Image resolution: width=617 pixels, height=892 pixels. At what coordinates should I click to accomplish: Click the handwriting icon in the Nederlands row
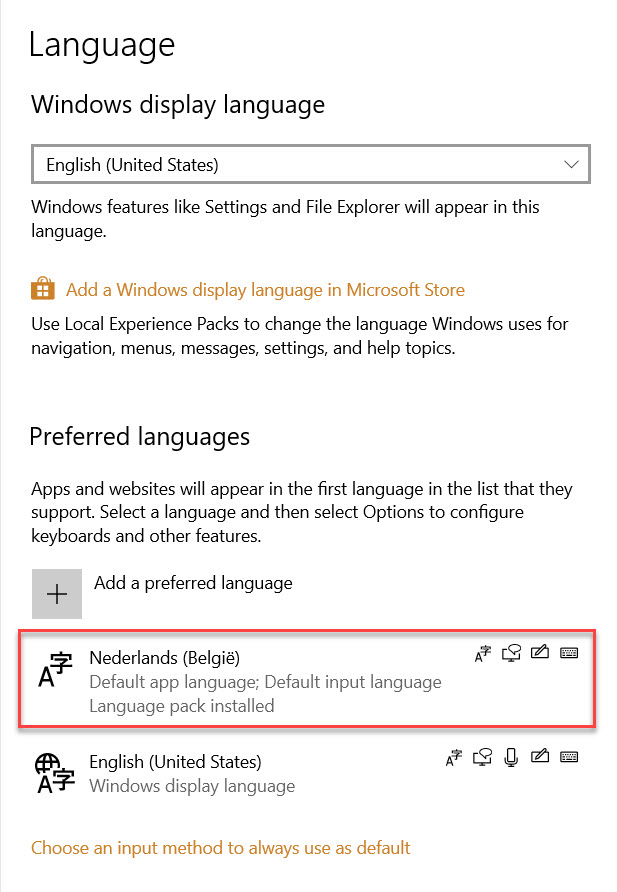540,654
